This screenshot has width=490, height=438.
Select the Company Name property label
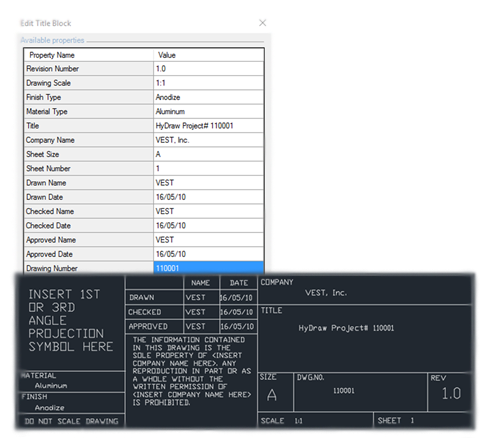(89, 140)
